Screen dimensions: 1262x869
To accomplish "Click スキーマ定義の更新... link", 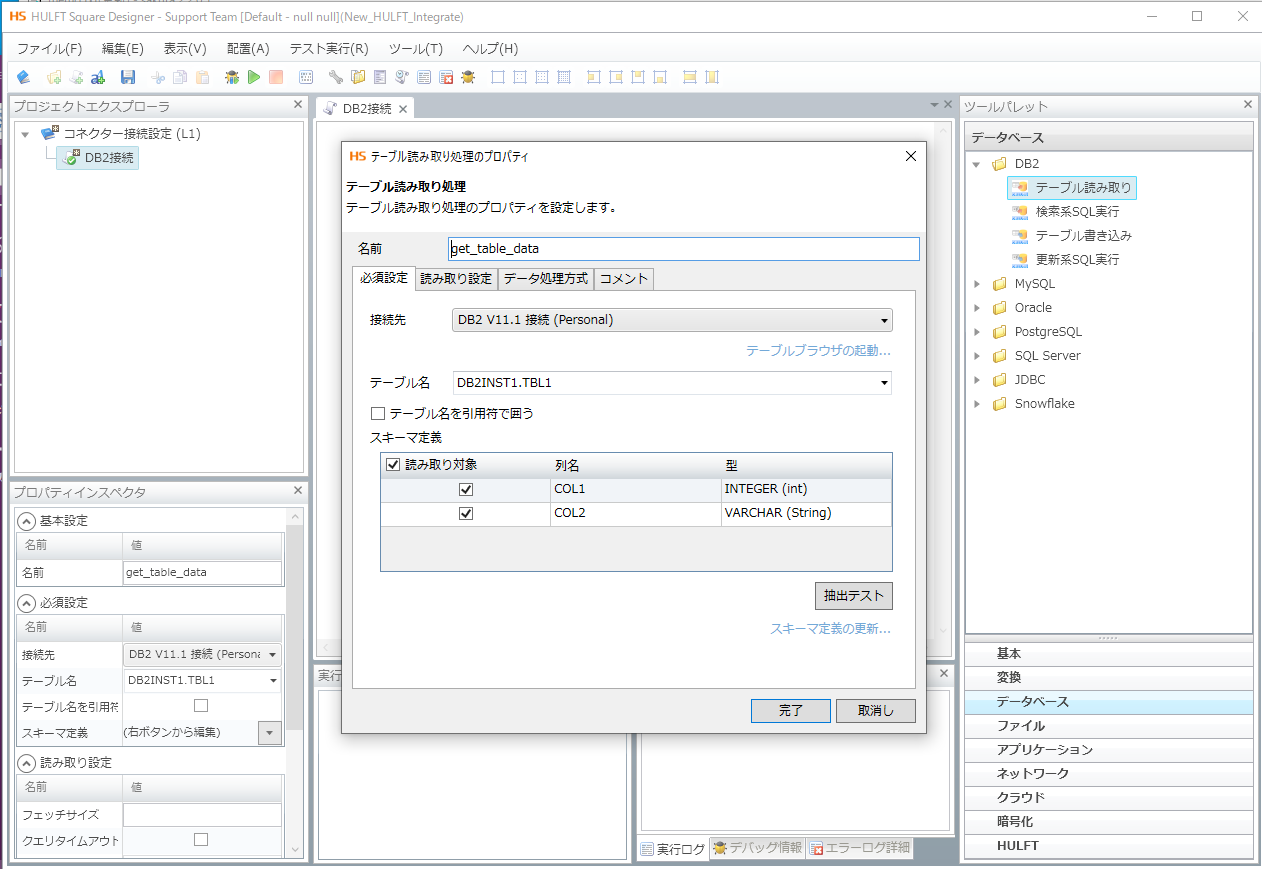I will click(830, 629).
